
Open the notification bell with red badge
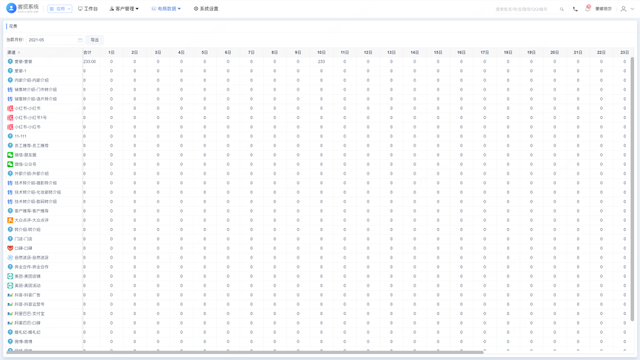(588, 8)
